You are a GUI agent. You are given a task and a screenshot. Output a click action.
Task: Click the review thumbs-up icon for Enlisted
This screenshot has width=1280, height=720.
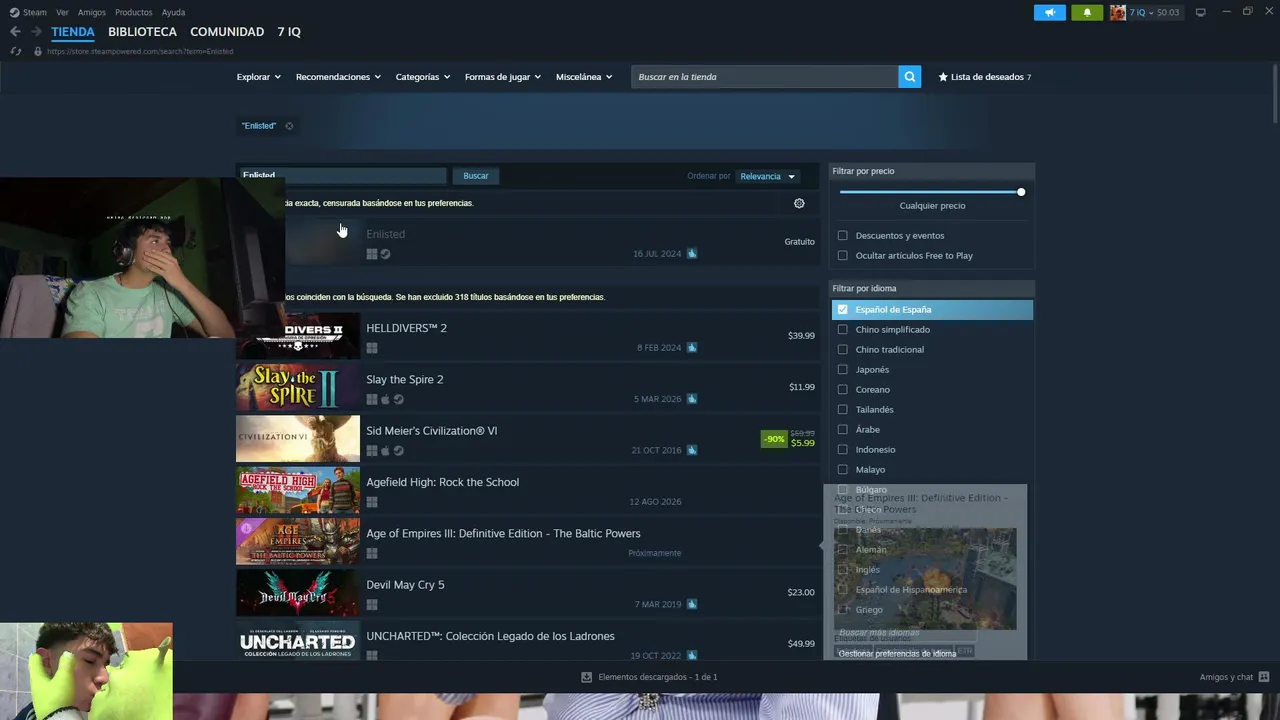coord(692,254)
